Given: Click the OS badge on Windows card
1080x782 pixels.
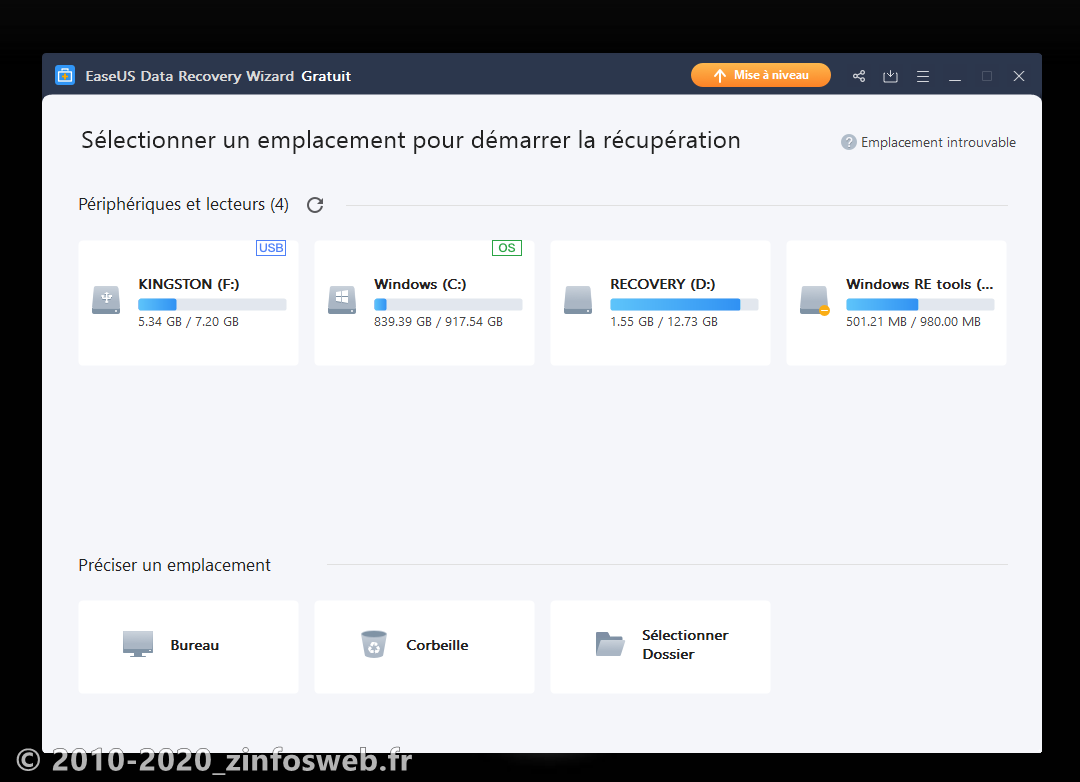Looking at the screenshot, I should pos(507,248).
